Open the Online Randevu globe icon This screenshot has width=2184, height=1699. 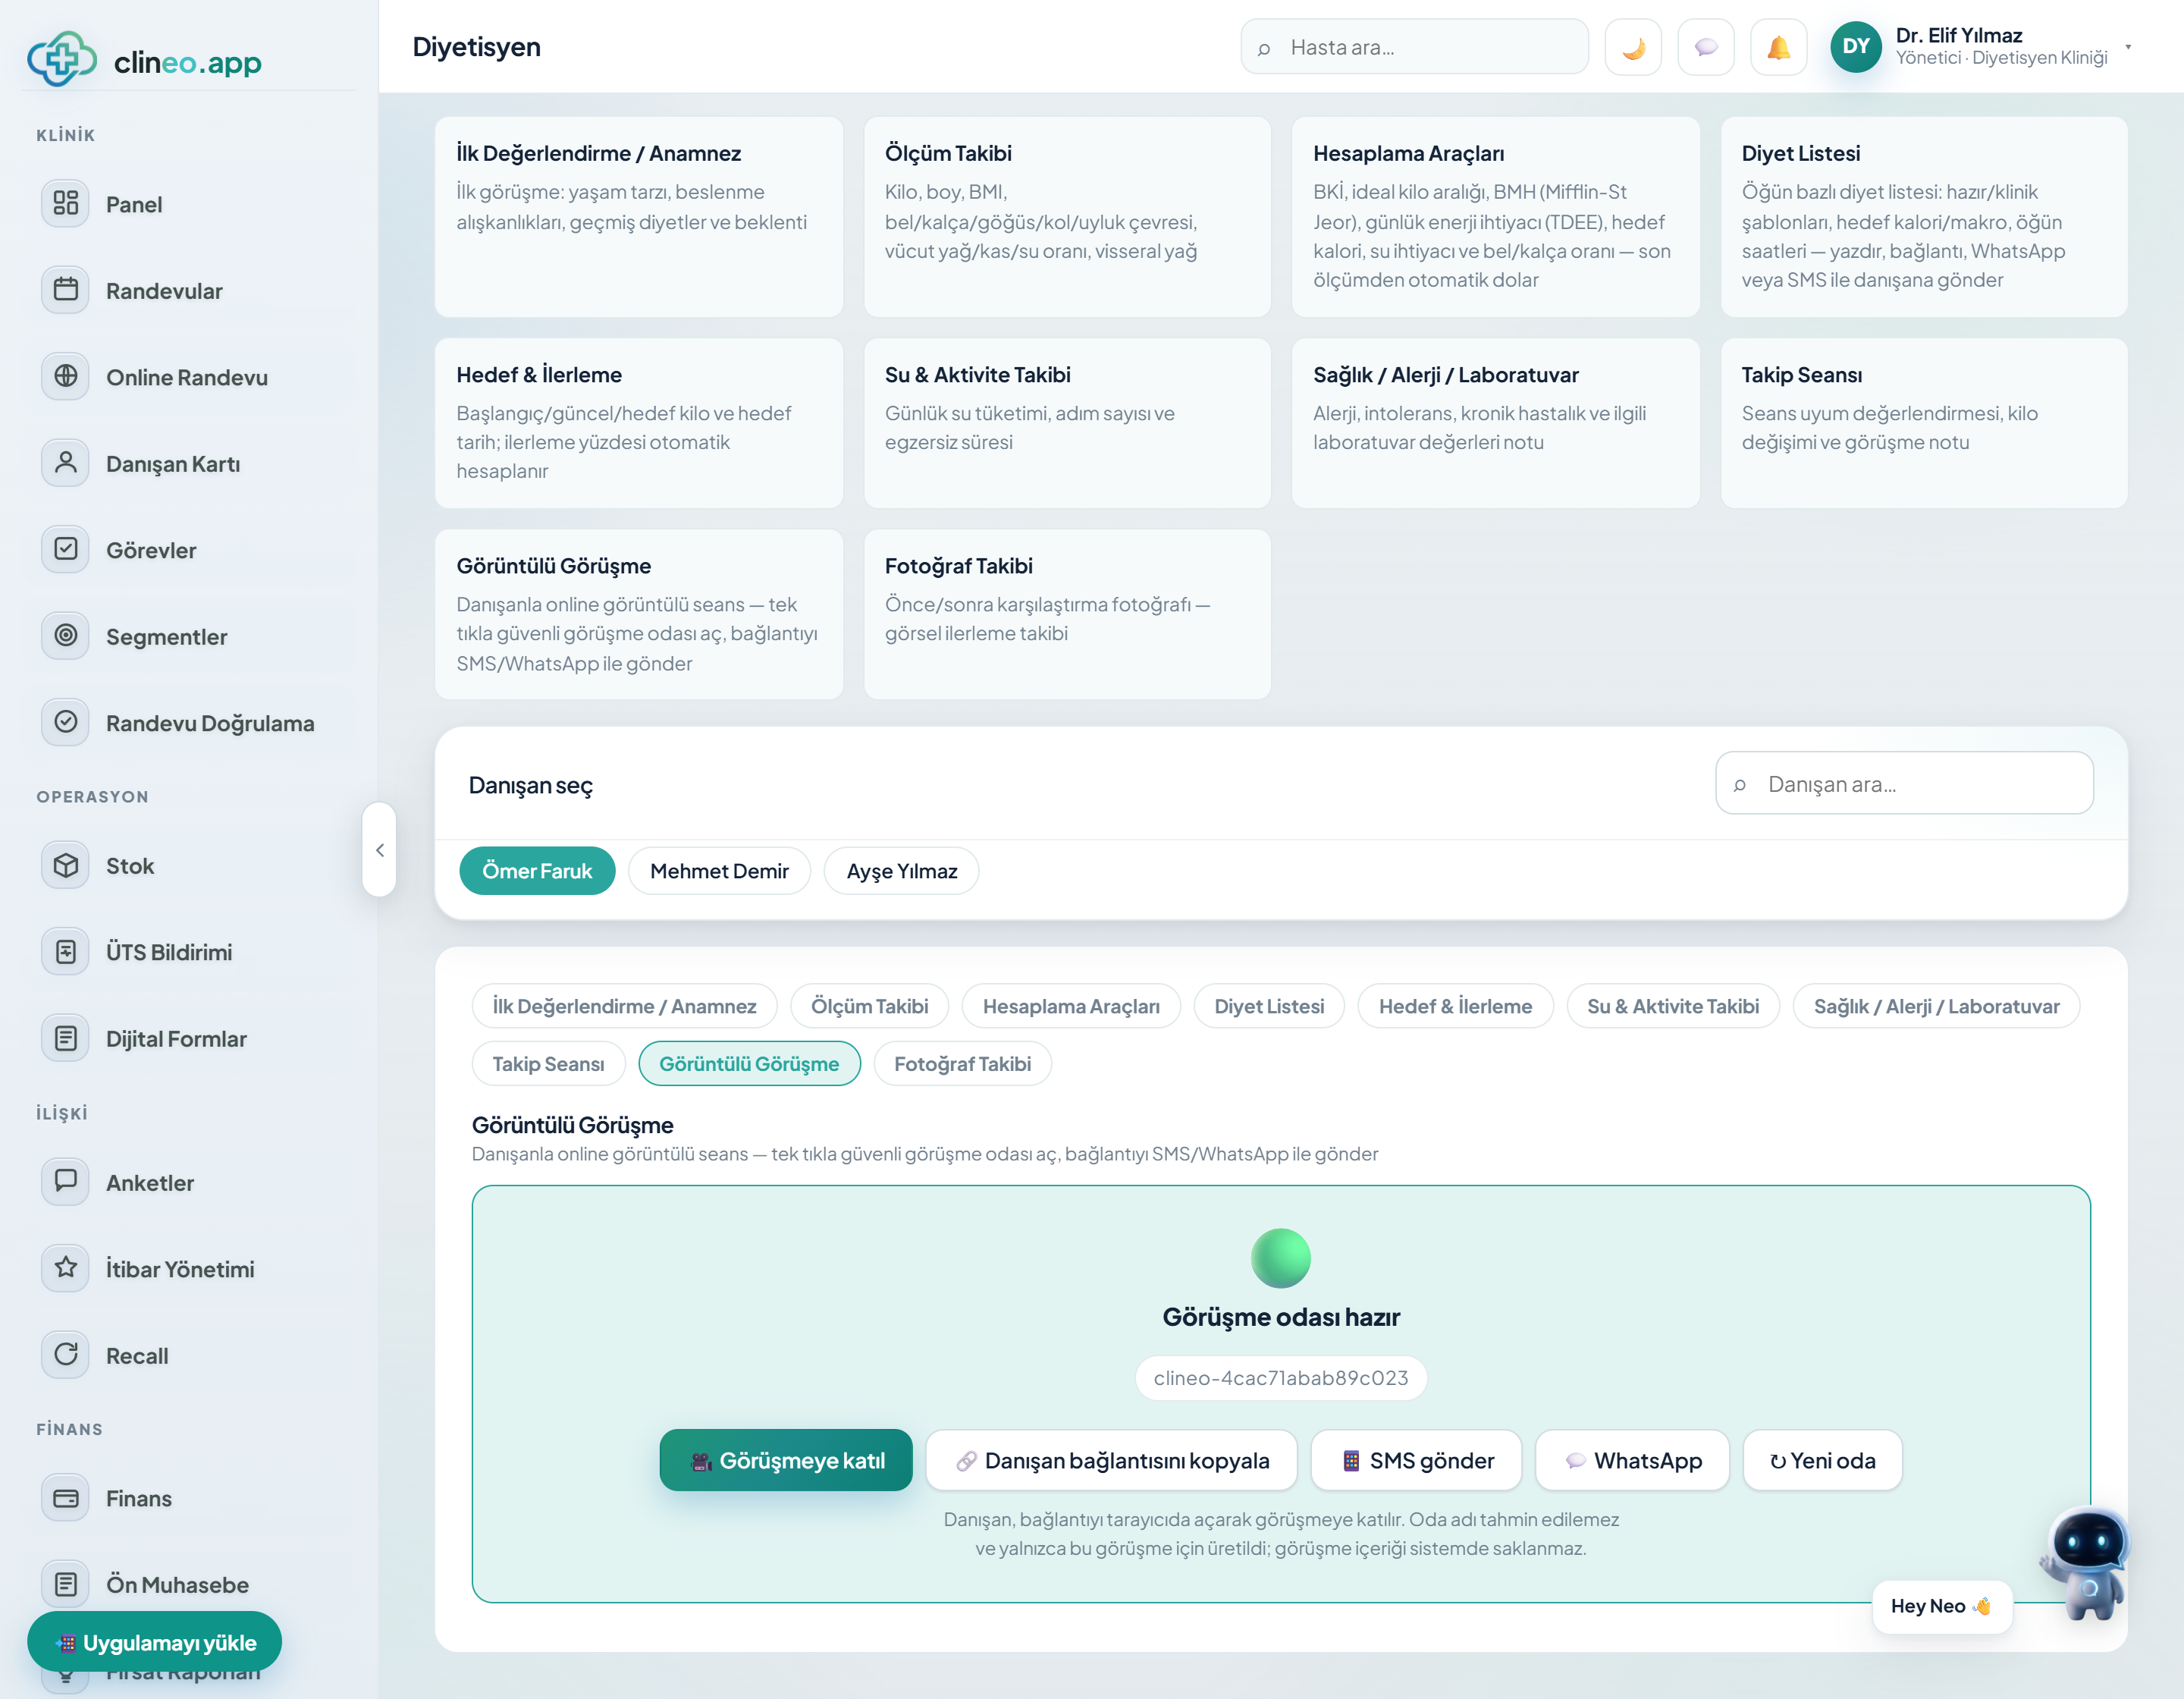pos(66,376)
